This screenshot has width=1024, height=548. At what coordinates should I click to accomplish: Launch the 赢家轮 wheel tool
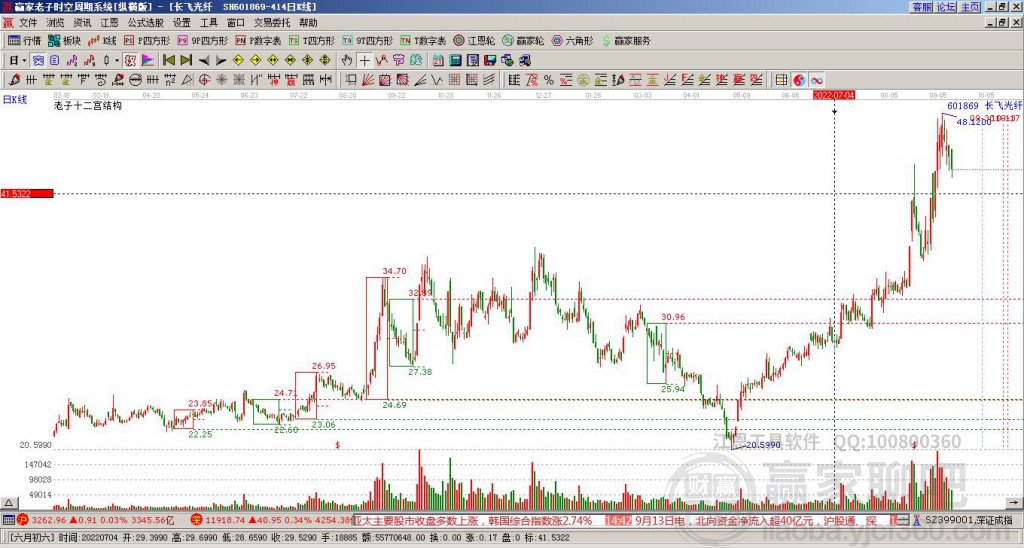pos(523,40)
